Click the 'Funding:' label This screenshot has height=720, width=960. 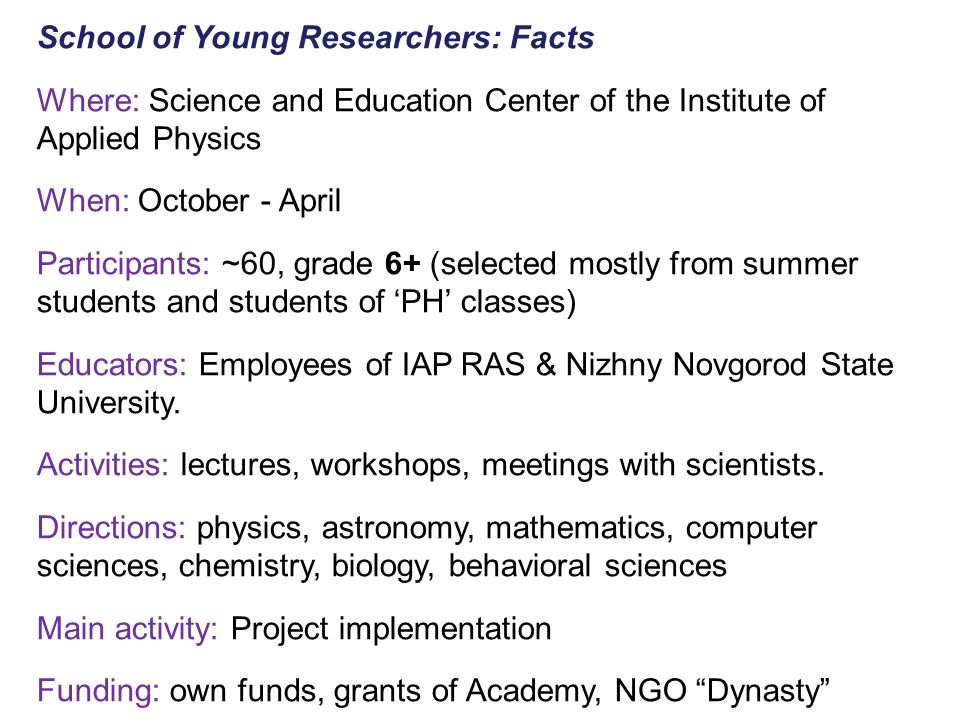[x=98, y=692]
